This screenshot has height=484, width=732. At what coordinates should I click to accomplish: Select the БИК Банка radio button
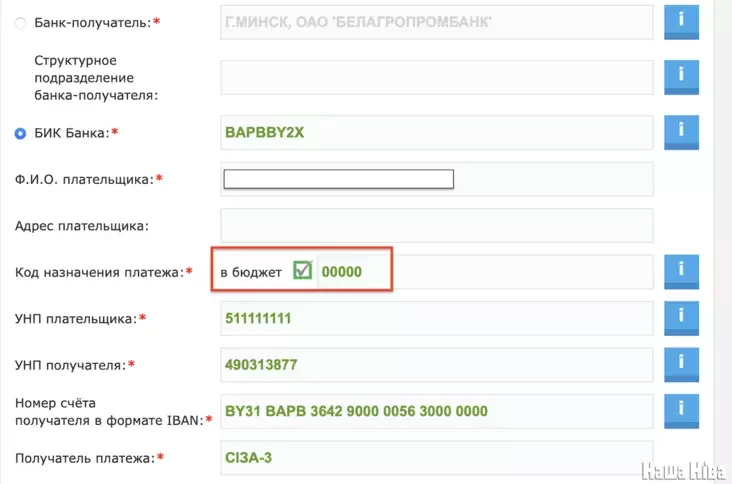20,133
